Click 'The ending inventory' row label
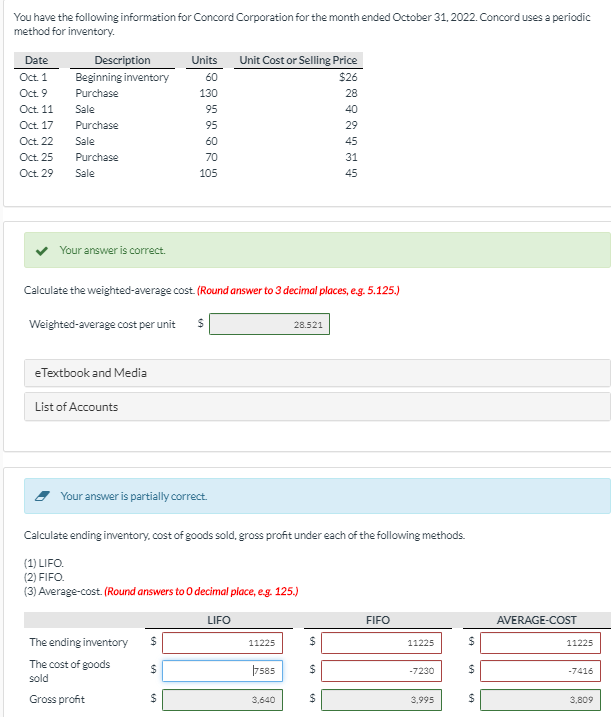611x717 pixels. coord(79,642)
